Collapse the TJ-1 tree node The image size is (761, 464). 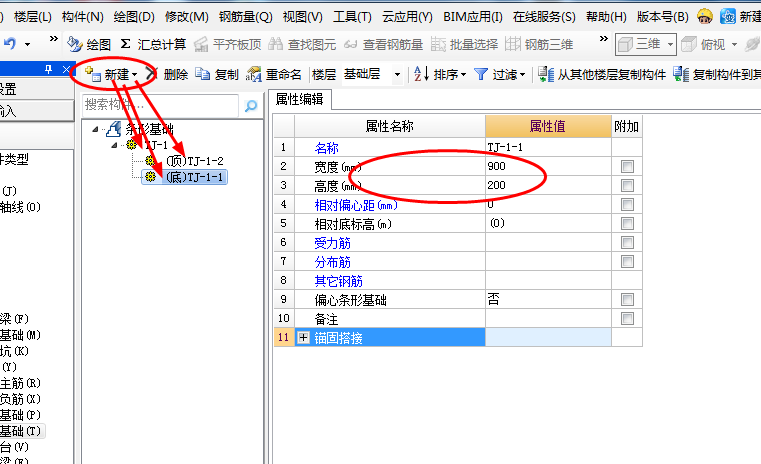click(x=115, y=145)
